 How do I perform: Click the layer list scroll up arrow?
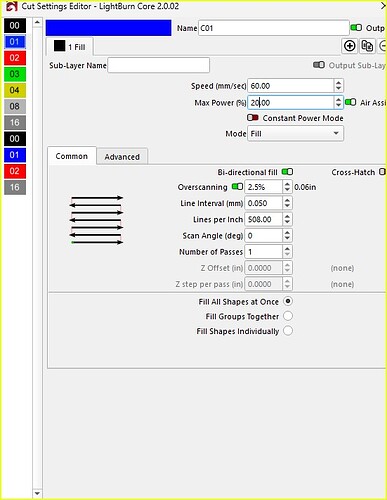37,22
